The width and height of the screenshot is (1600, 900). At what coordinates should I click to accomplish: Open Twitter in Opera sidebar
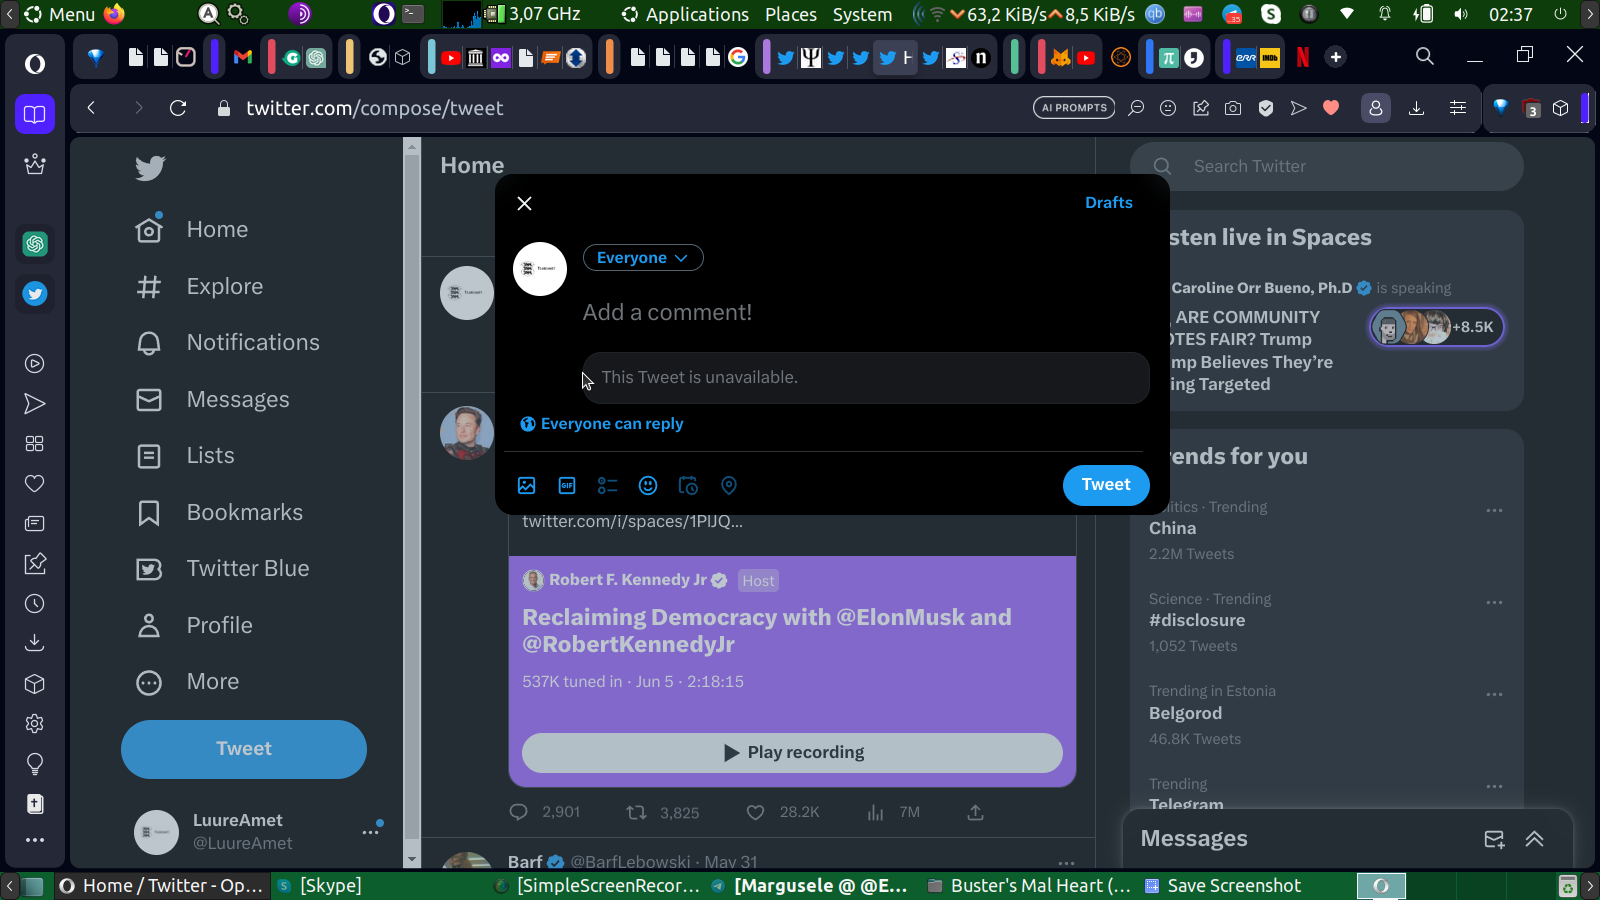[35, 294]
